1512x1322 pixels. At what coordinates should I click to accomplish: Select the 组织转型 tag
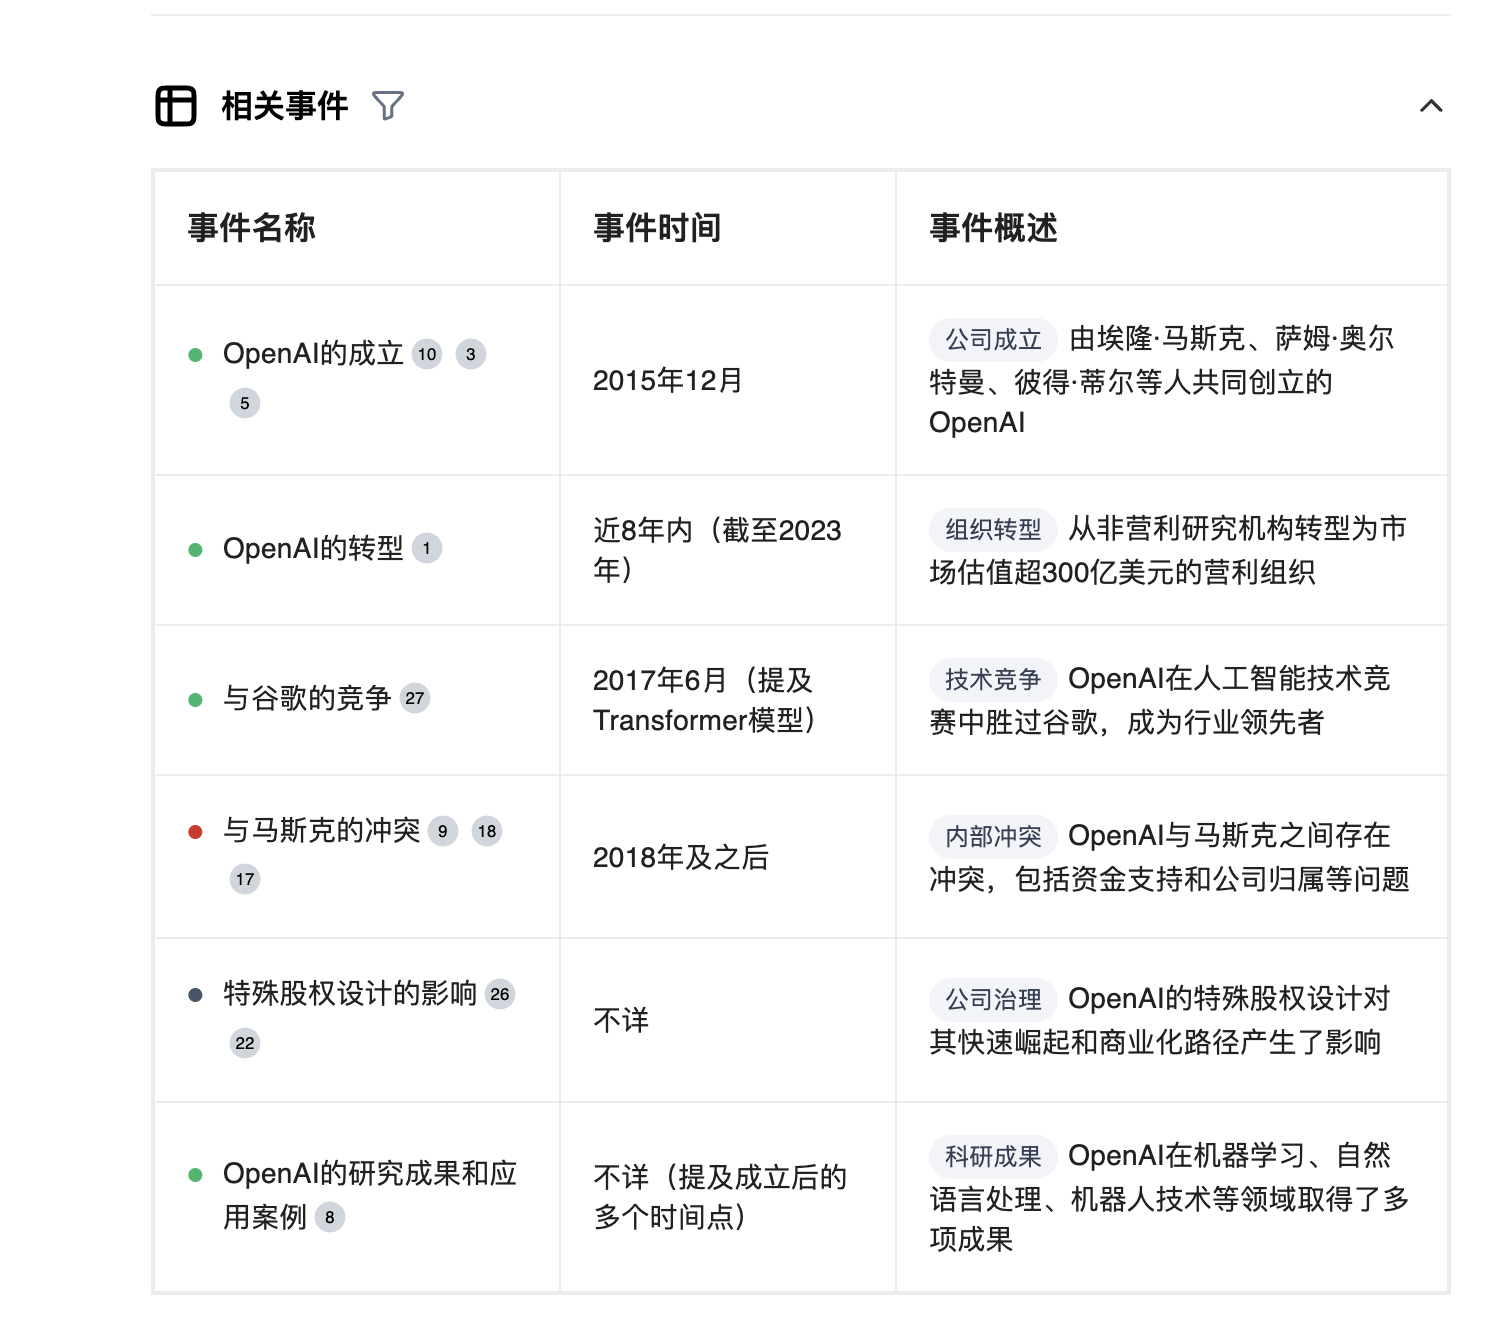(993, 530)
